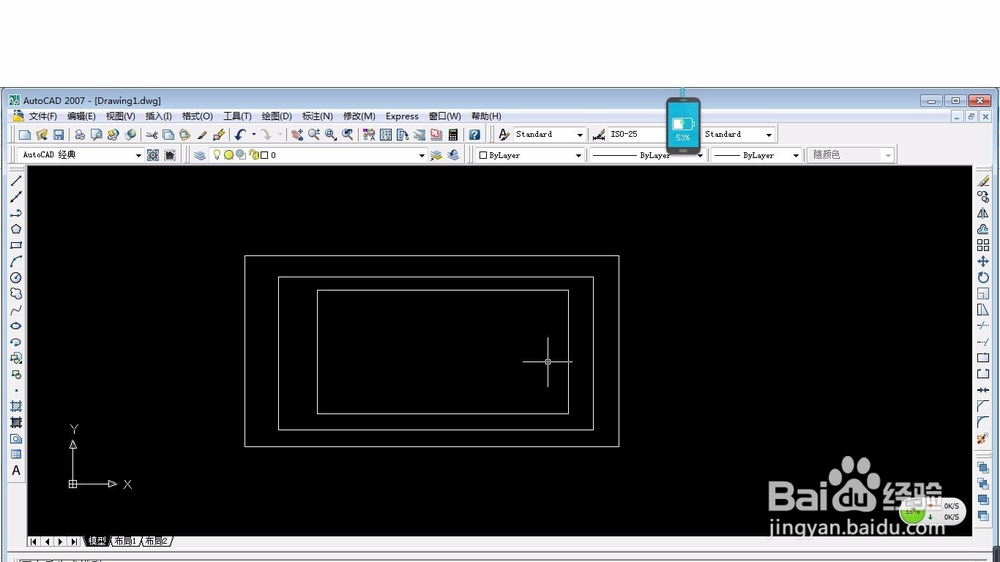Click the Help question mark icon

point(474,135)
